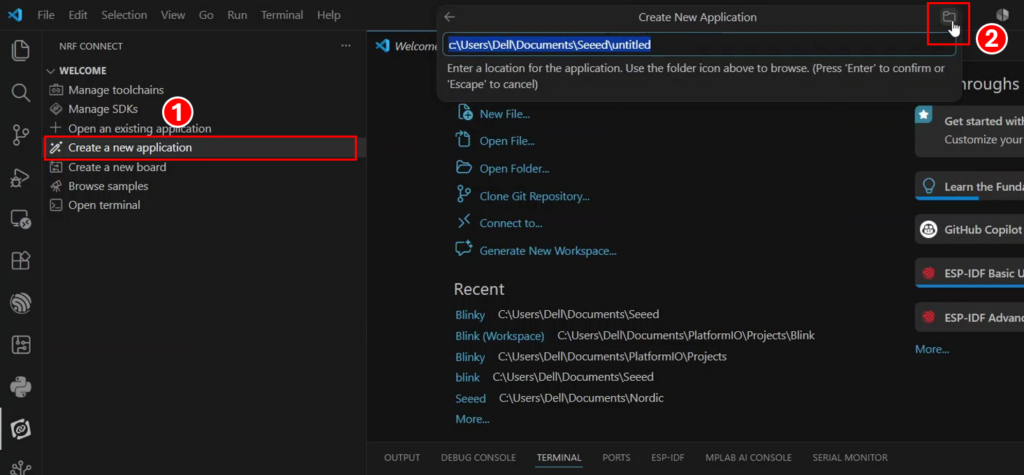Open the ESP-IDF Basic walkthrough
This screenshot has width=1024, height=475.
969,273
